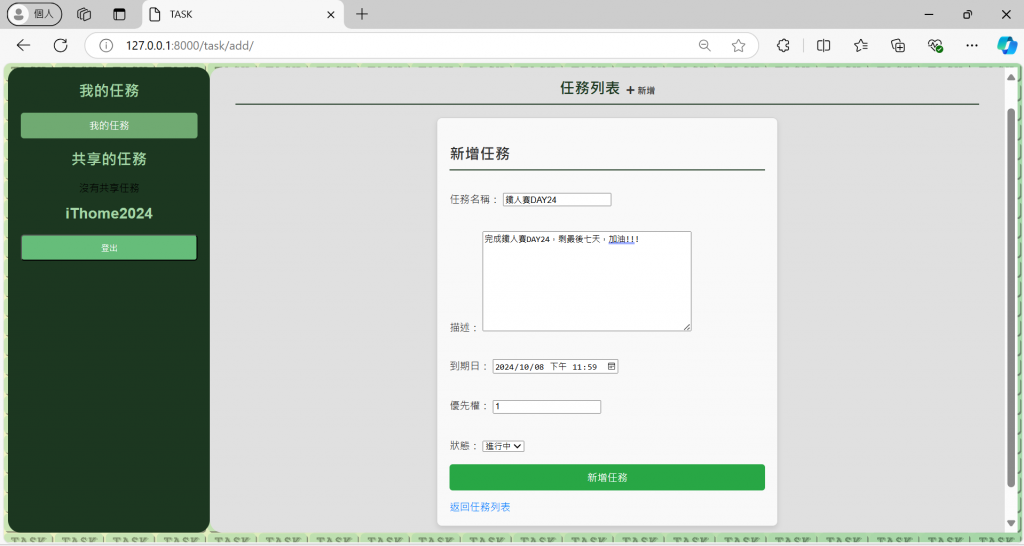Click the address bar URL
This screenshot has height=546, width=1024.
[x=189, y=46]
